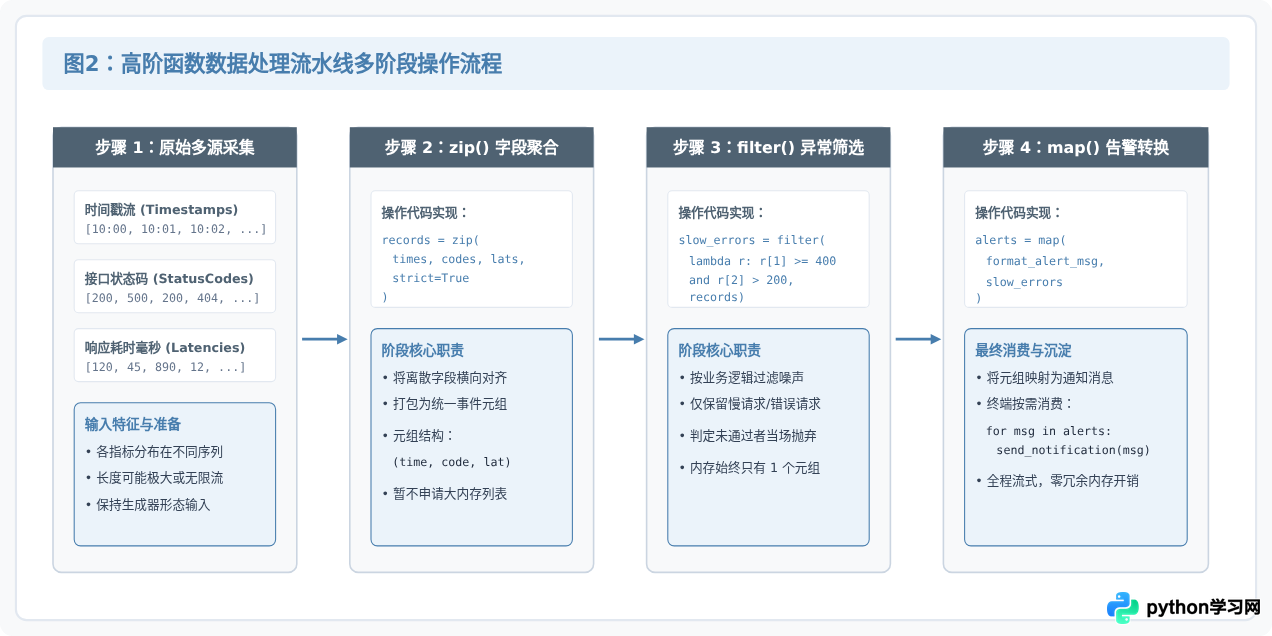Select header '步骤 2：zip() 字段聚合'

click(472, 147)
